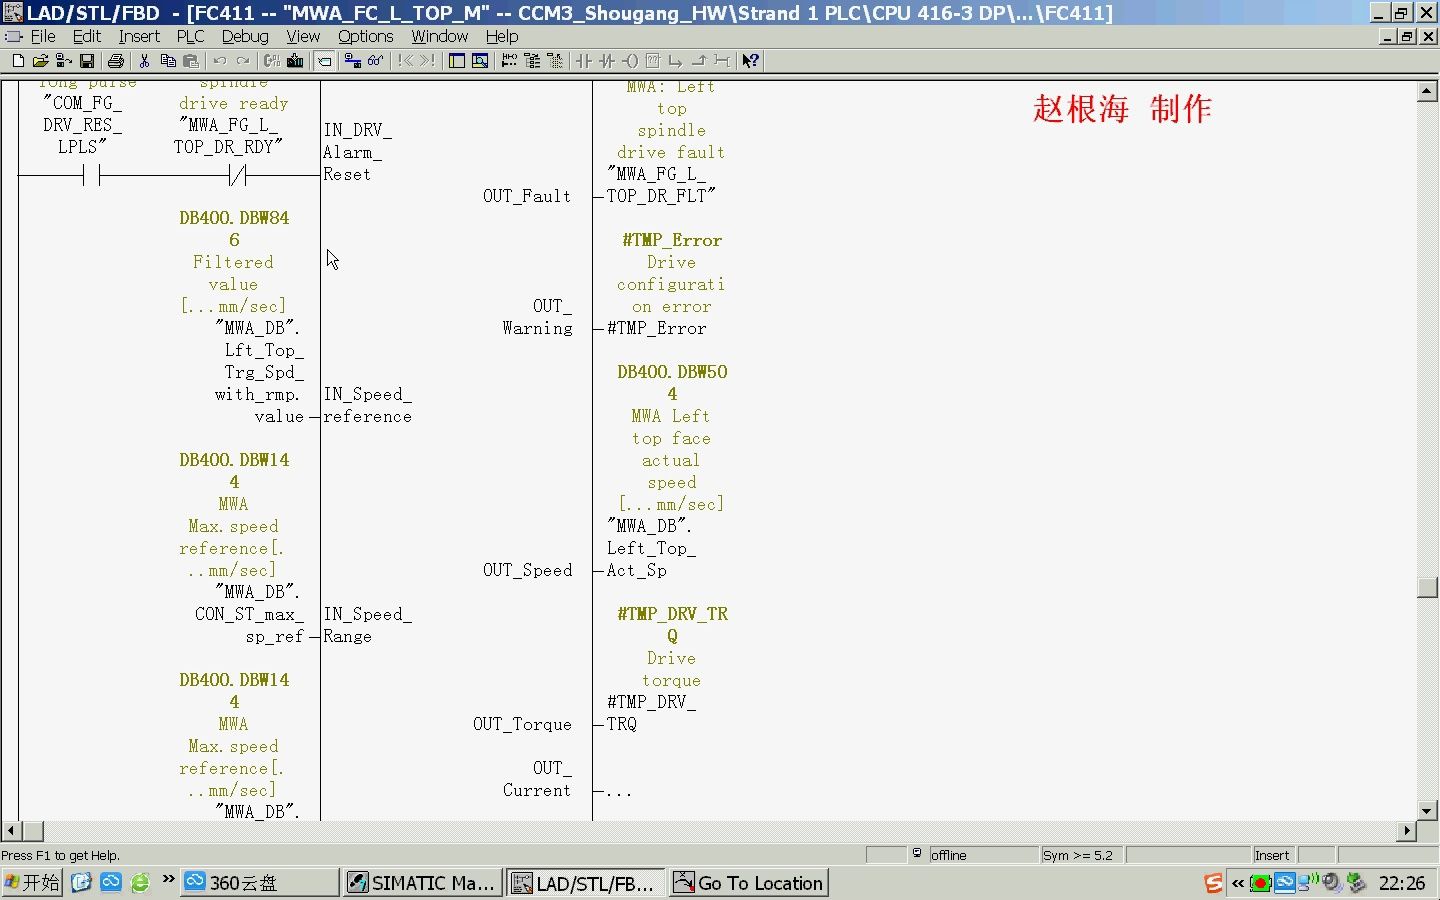
Task: Create a new block with New icon
Action: tap(18, 61)
